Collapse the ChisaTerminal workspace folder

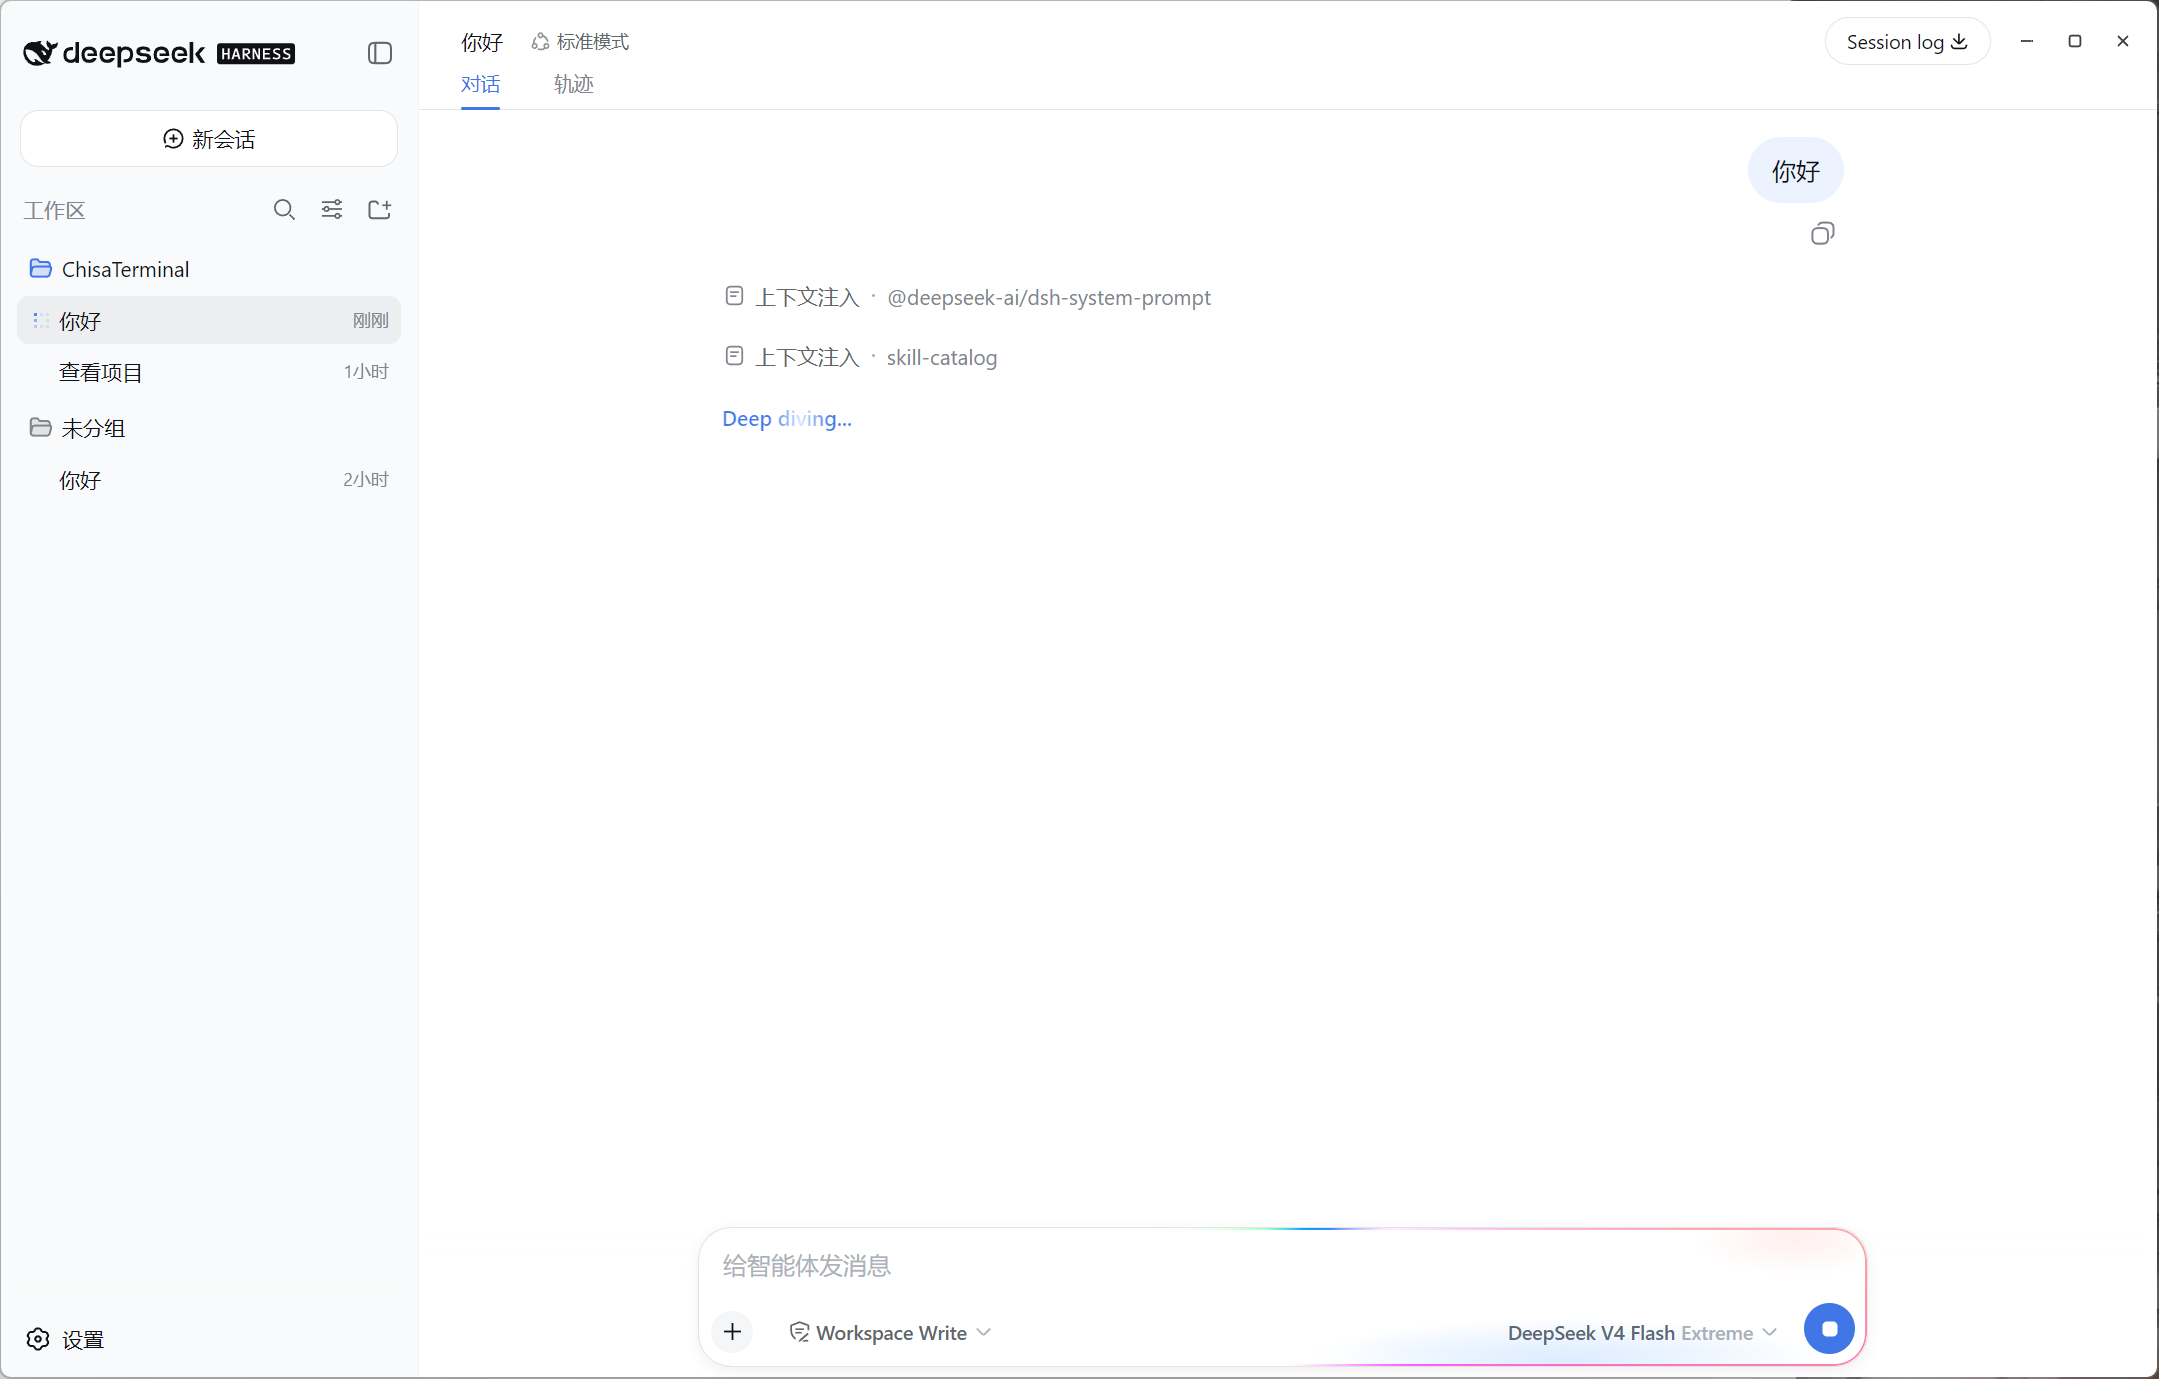click(x=209, y=269)
